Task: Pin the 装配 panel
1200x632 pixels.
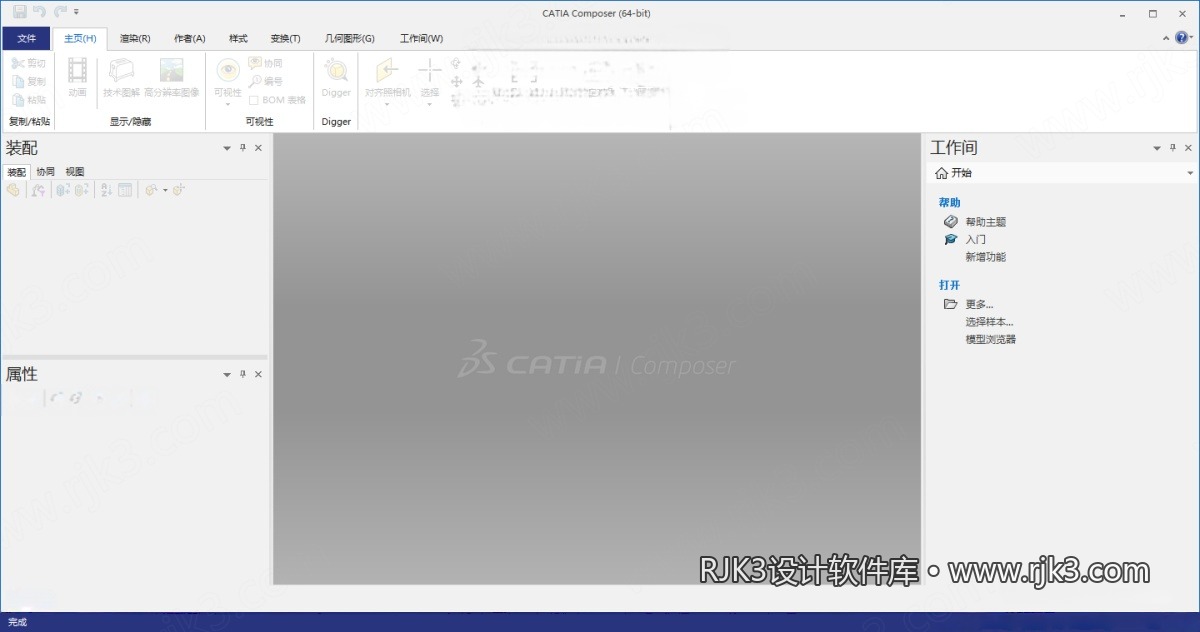Action: coord(242,148)
